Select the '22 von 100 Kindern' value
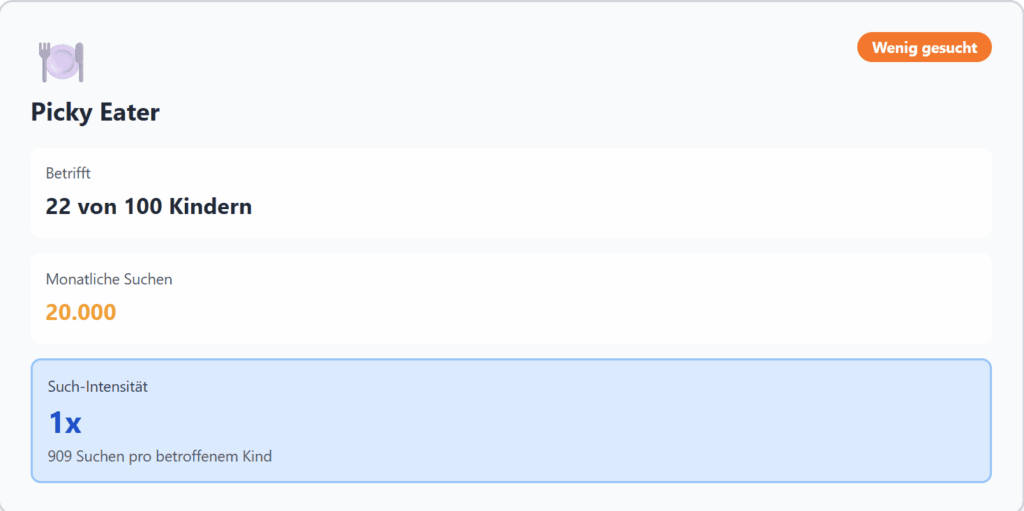Image resolution: width=1024 pixels, height=511 pixels. tap(148, 207)
